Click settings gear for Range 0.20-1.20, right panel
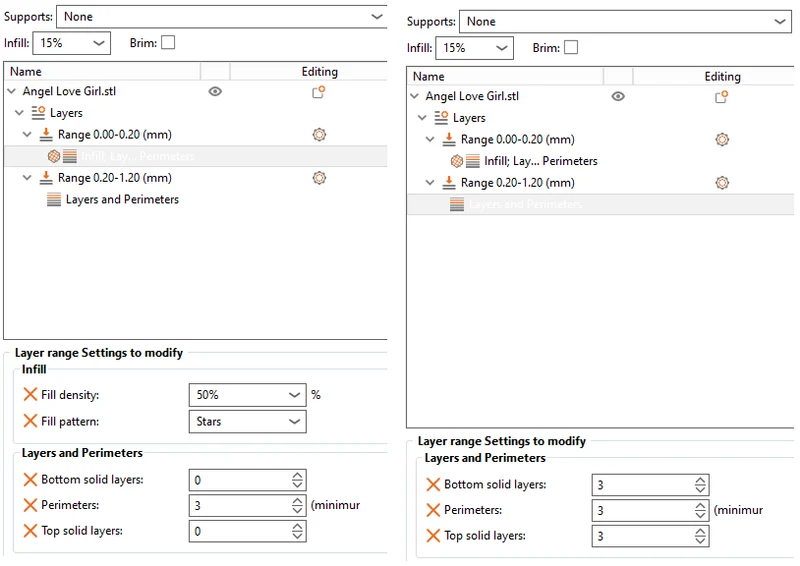This screenshot has width=800, height=566. click(722, 183)
